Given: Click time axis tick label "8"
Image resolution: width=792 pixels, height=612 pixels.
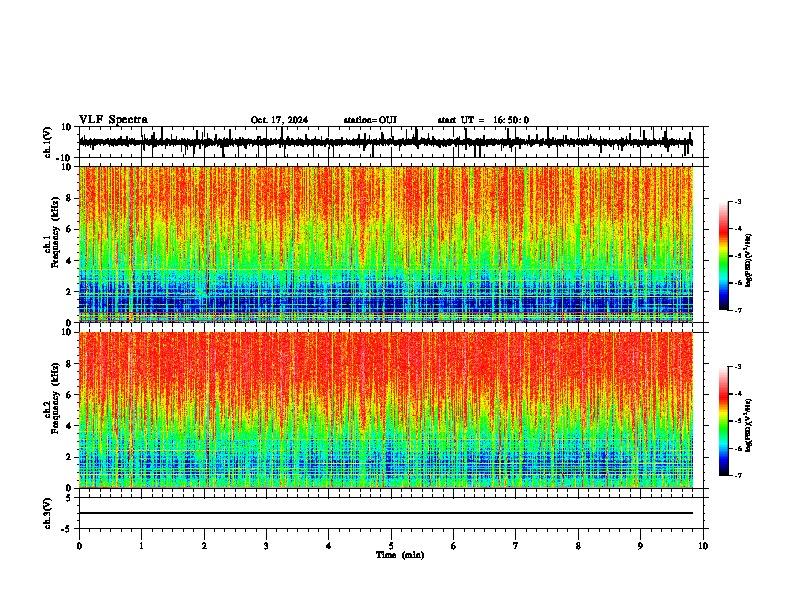Looking at the screenshot, I should tap(578, 546).
